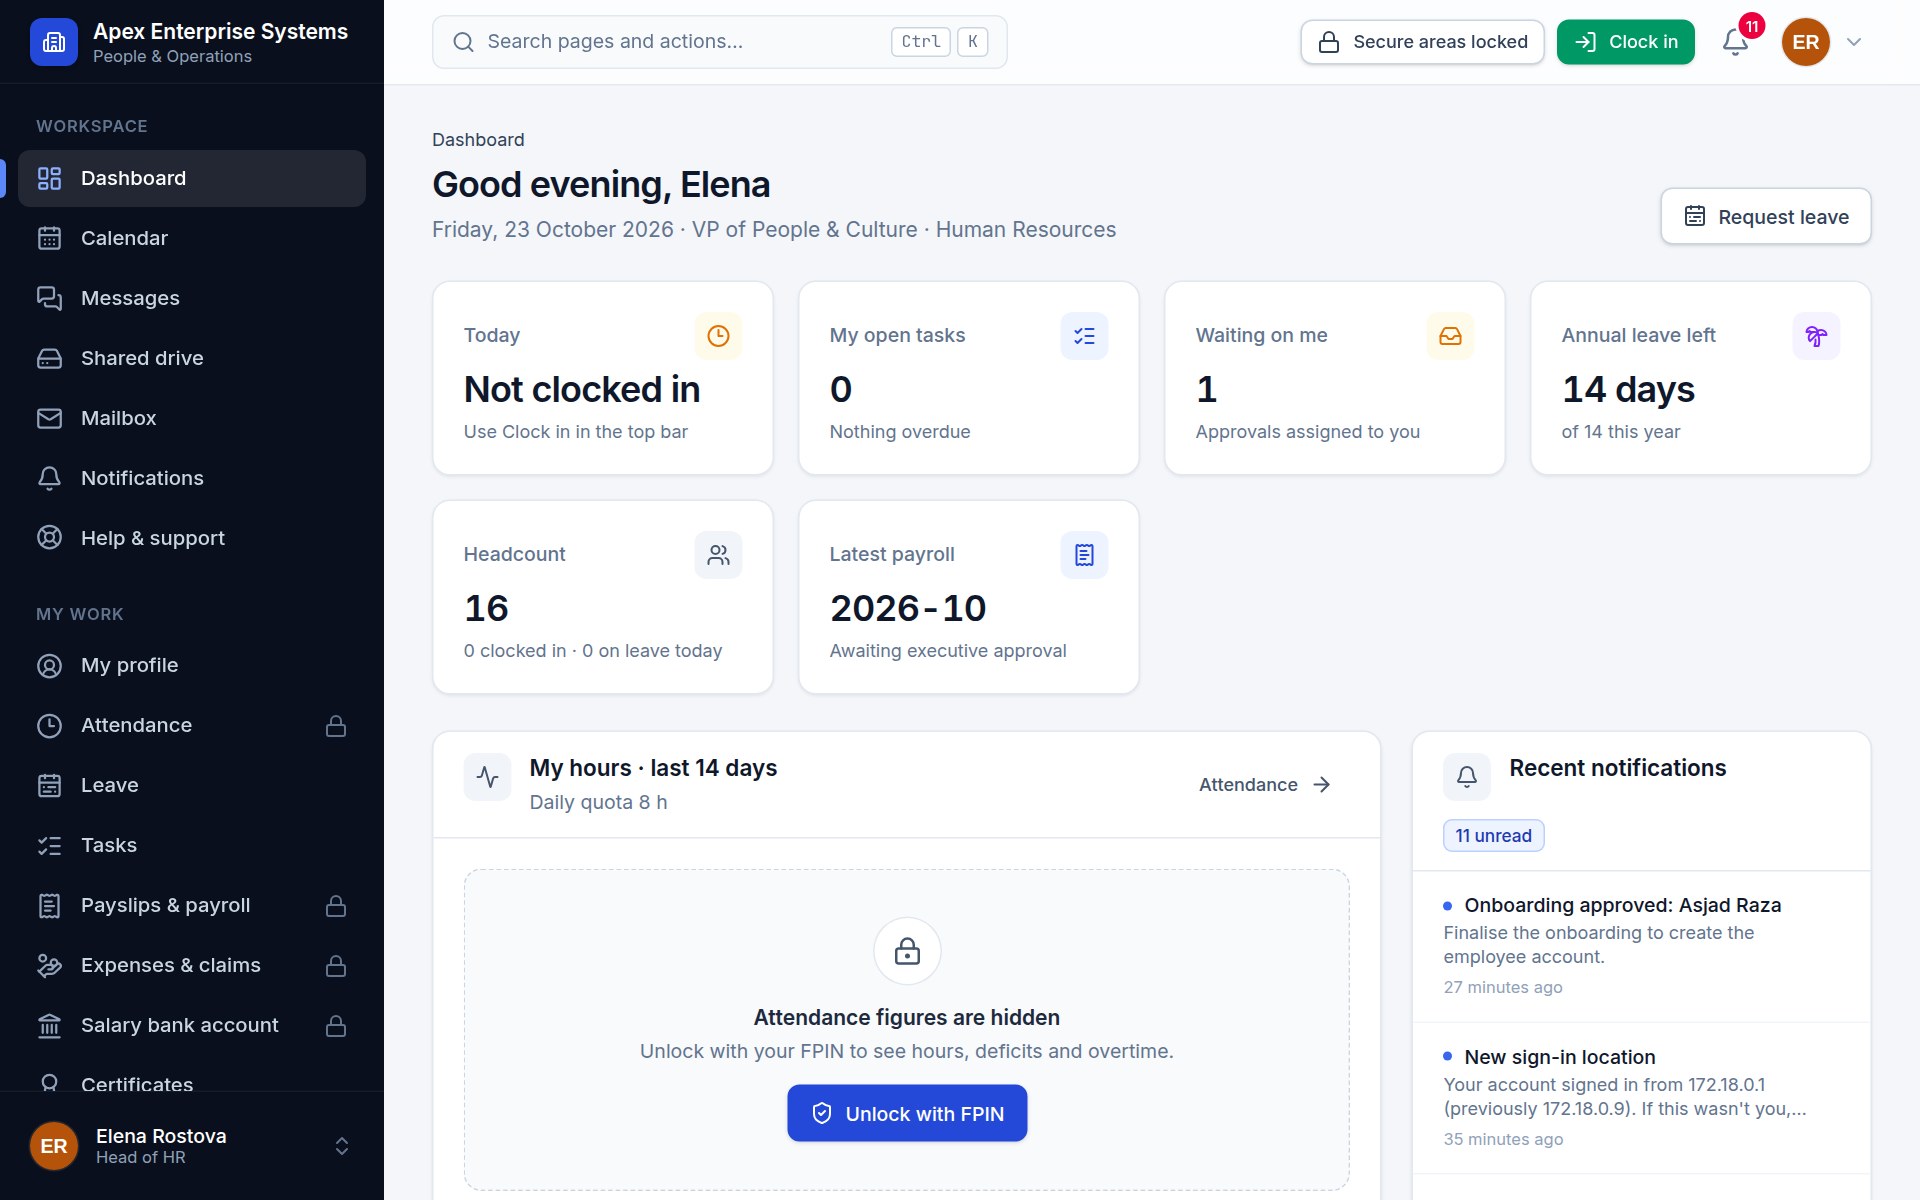Click the clock icon on Today card
Viewport: 1920px width, 1200px height.
(x=718, y=336)
